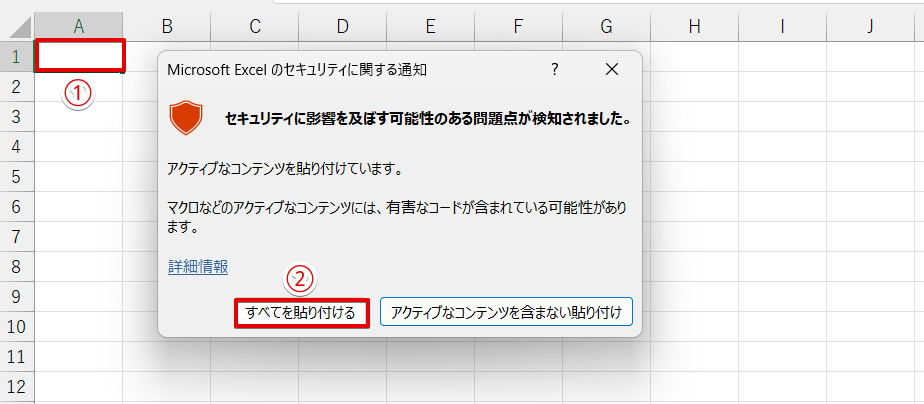Viewport: 924px width, 404px height.
Task: Select row 8 header
Action: pos(17,267)
